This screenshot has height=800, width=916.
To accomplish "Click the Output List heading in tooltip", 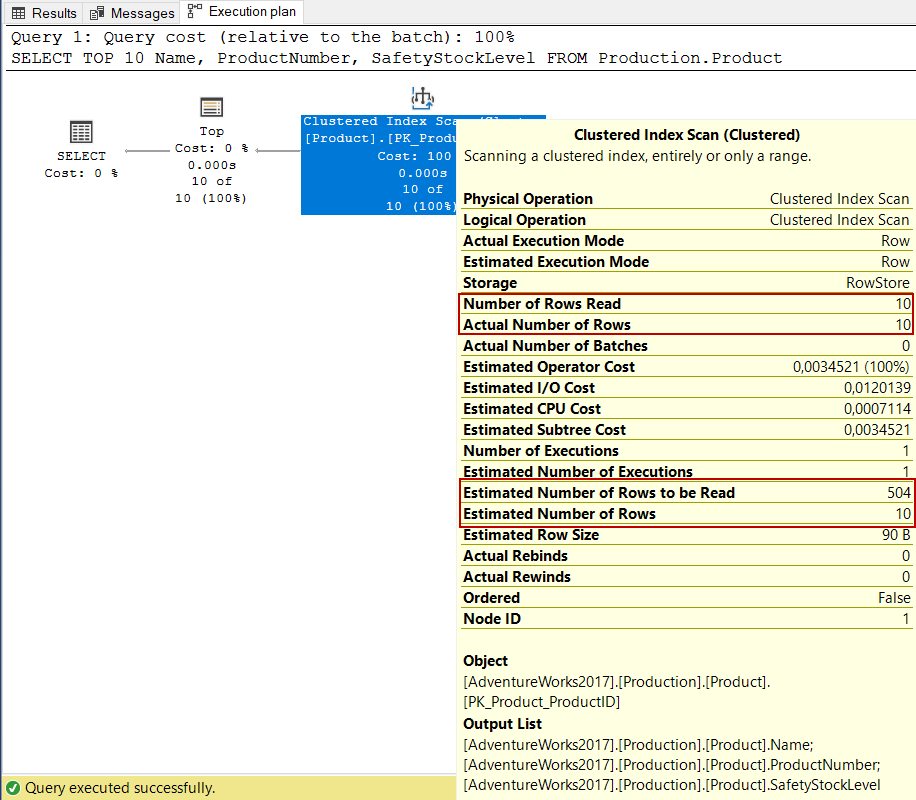I will (503, 724).
